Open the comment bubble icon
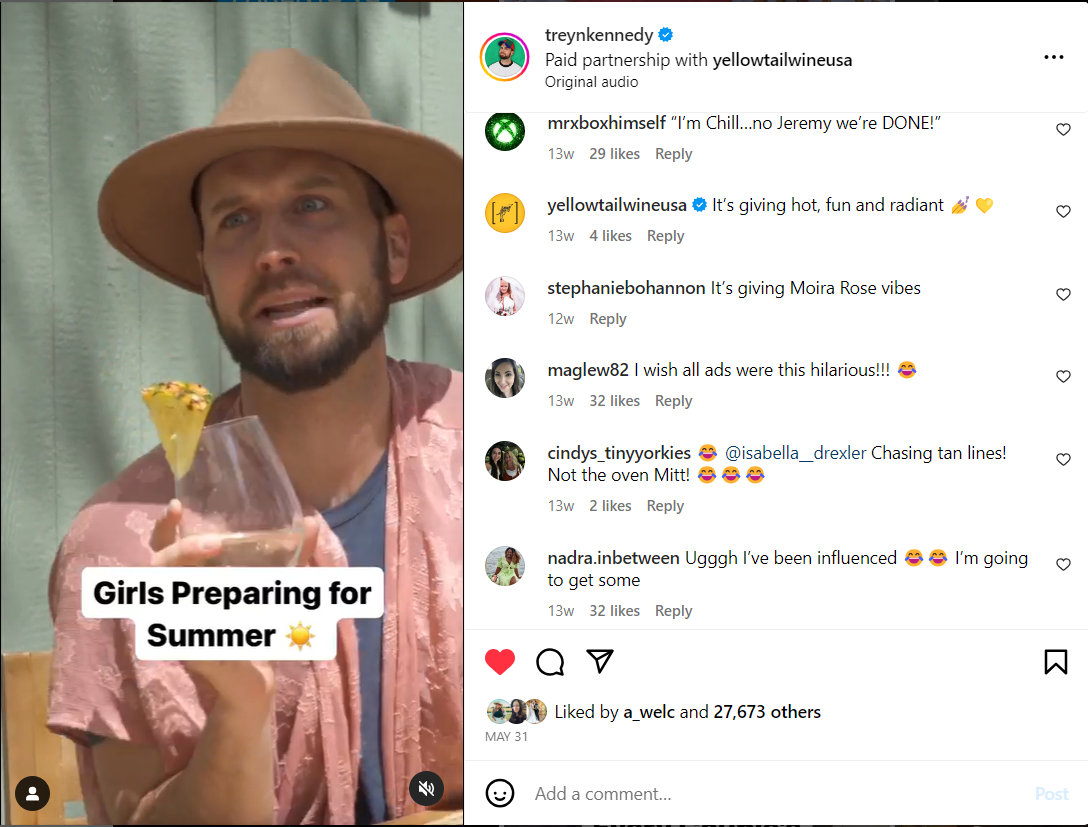The width and height of the screenshot is (1088, 827). [550, 662]
